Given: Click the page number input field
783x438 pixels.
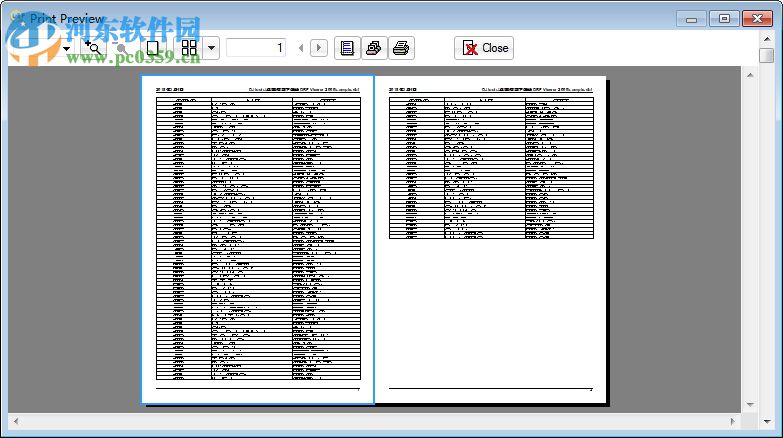Looking at the screenshot, I should (x=256, y=48).
